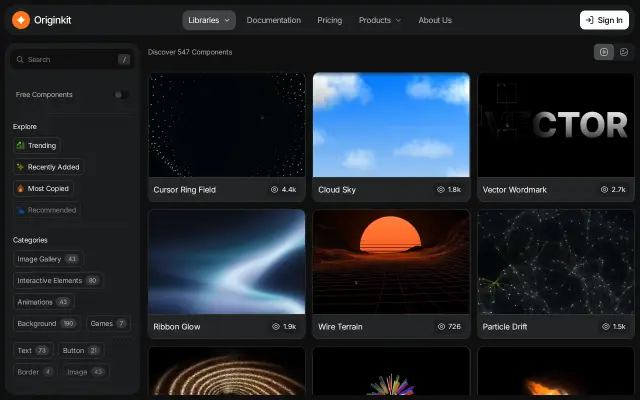
Task: Click the Cloud Sky title
Action: click(x=337, y=190)
